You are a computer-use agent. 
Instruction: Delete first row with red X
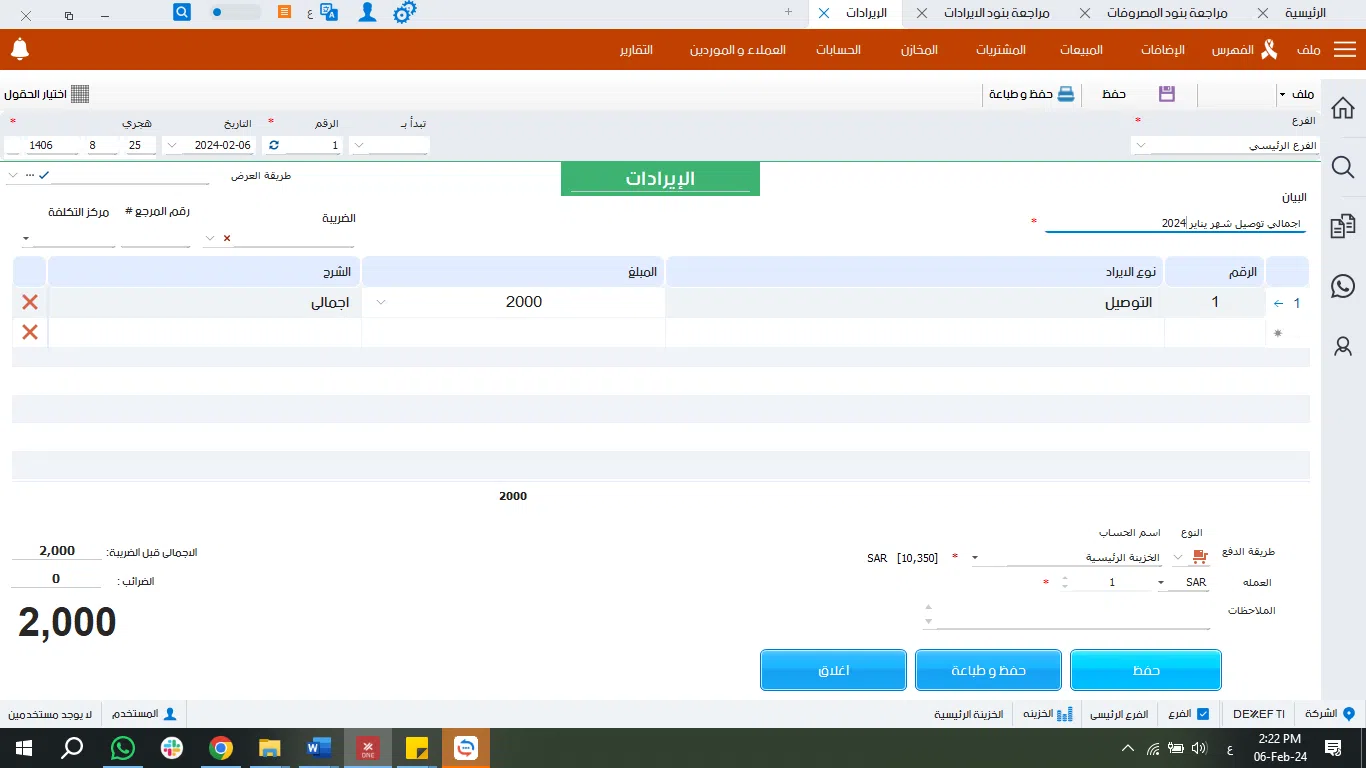[x=30, y=302]
